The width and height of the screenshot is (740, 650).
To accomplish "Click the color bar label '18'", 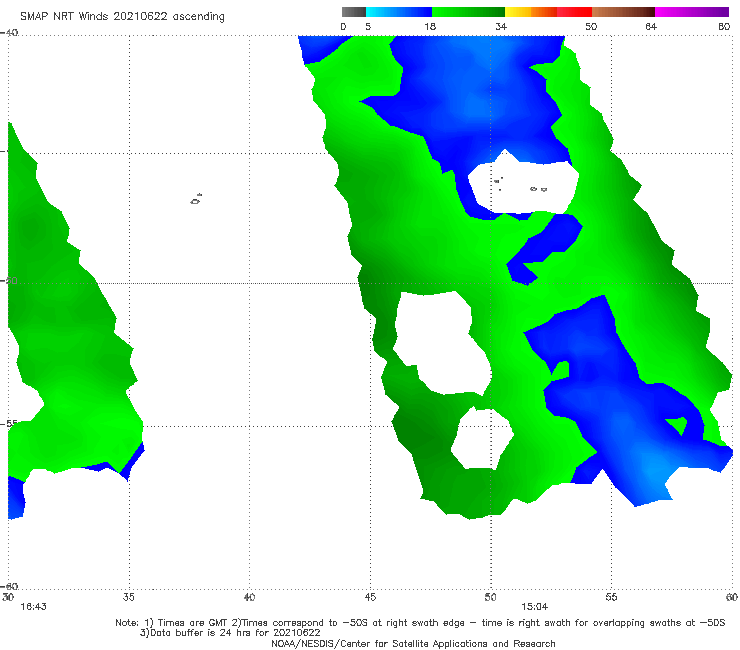I will 430,27.
